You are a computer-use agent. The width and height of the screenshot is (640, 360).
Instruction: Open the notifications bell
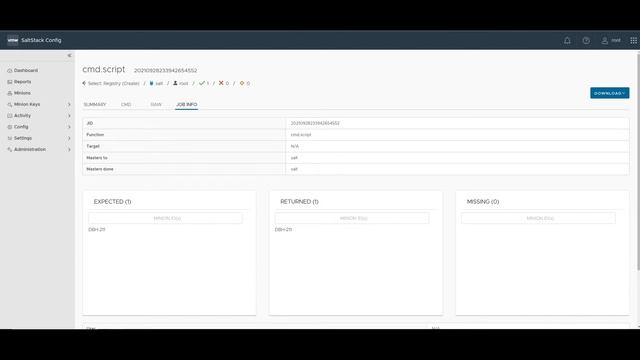pos(567,40)
